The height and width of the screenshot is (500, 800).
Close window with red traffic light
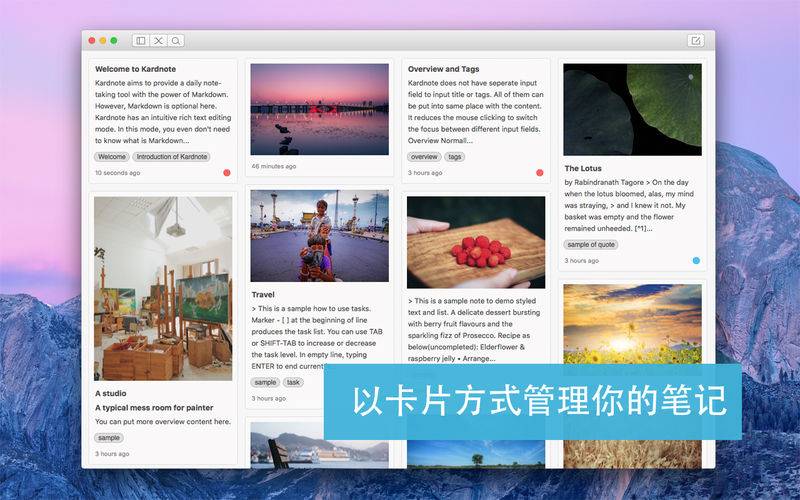[92, 41]
